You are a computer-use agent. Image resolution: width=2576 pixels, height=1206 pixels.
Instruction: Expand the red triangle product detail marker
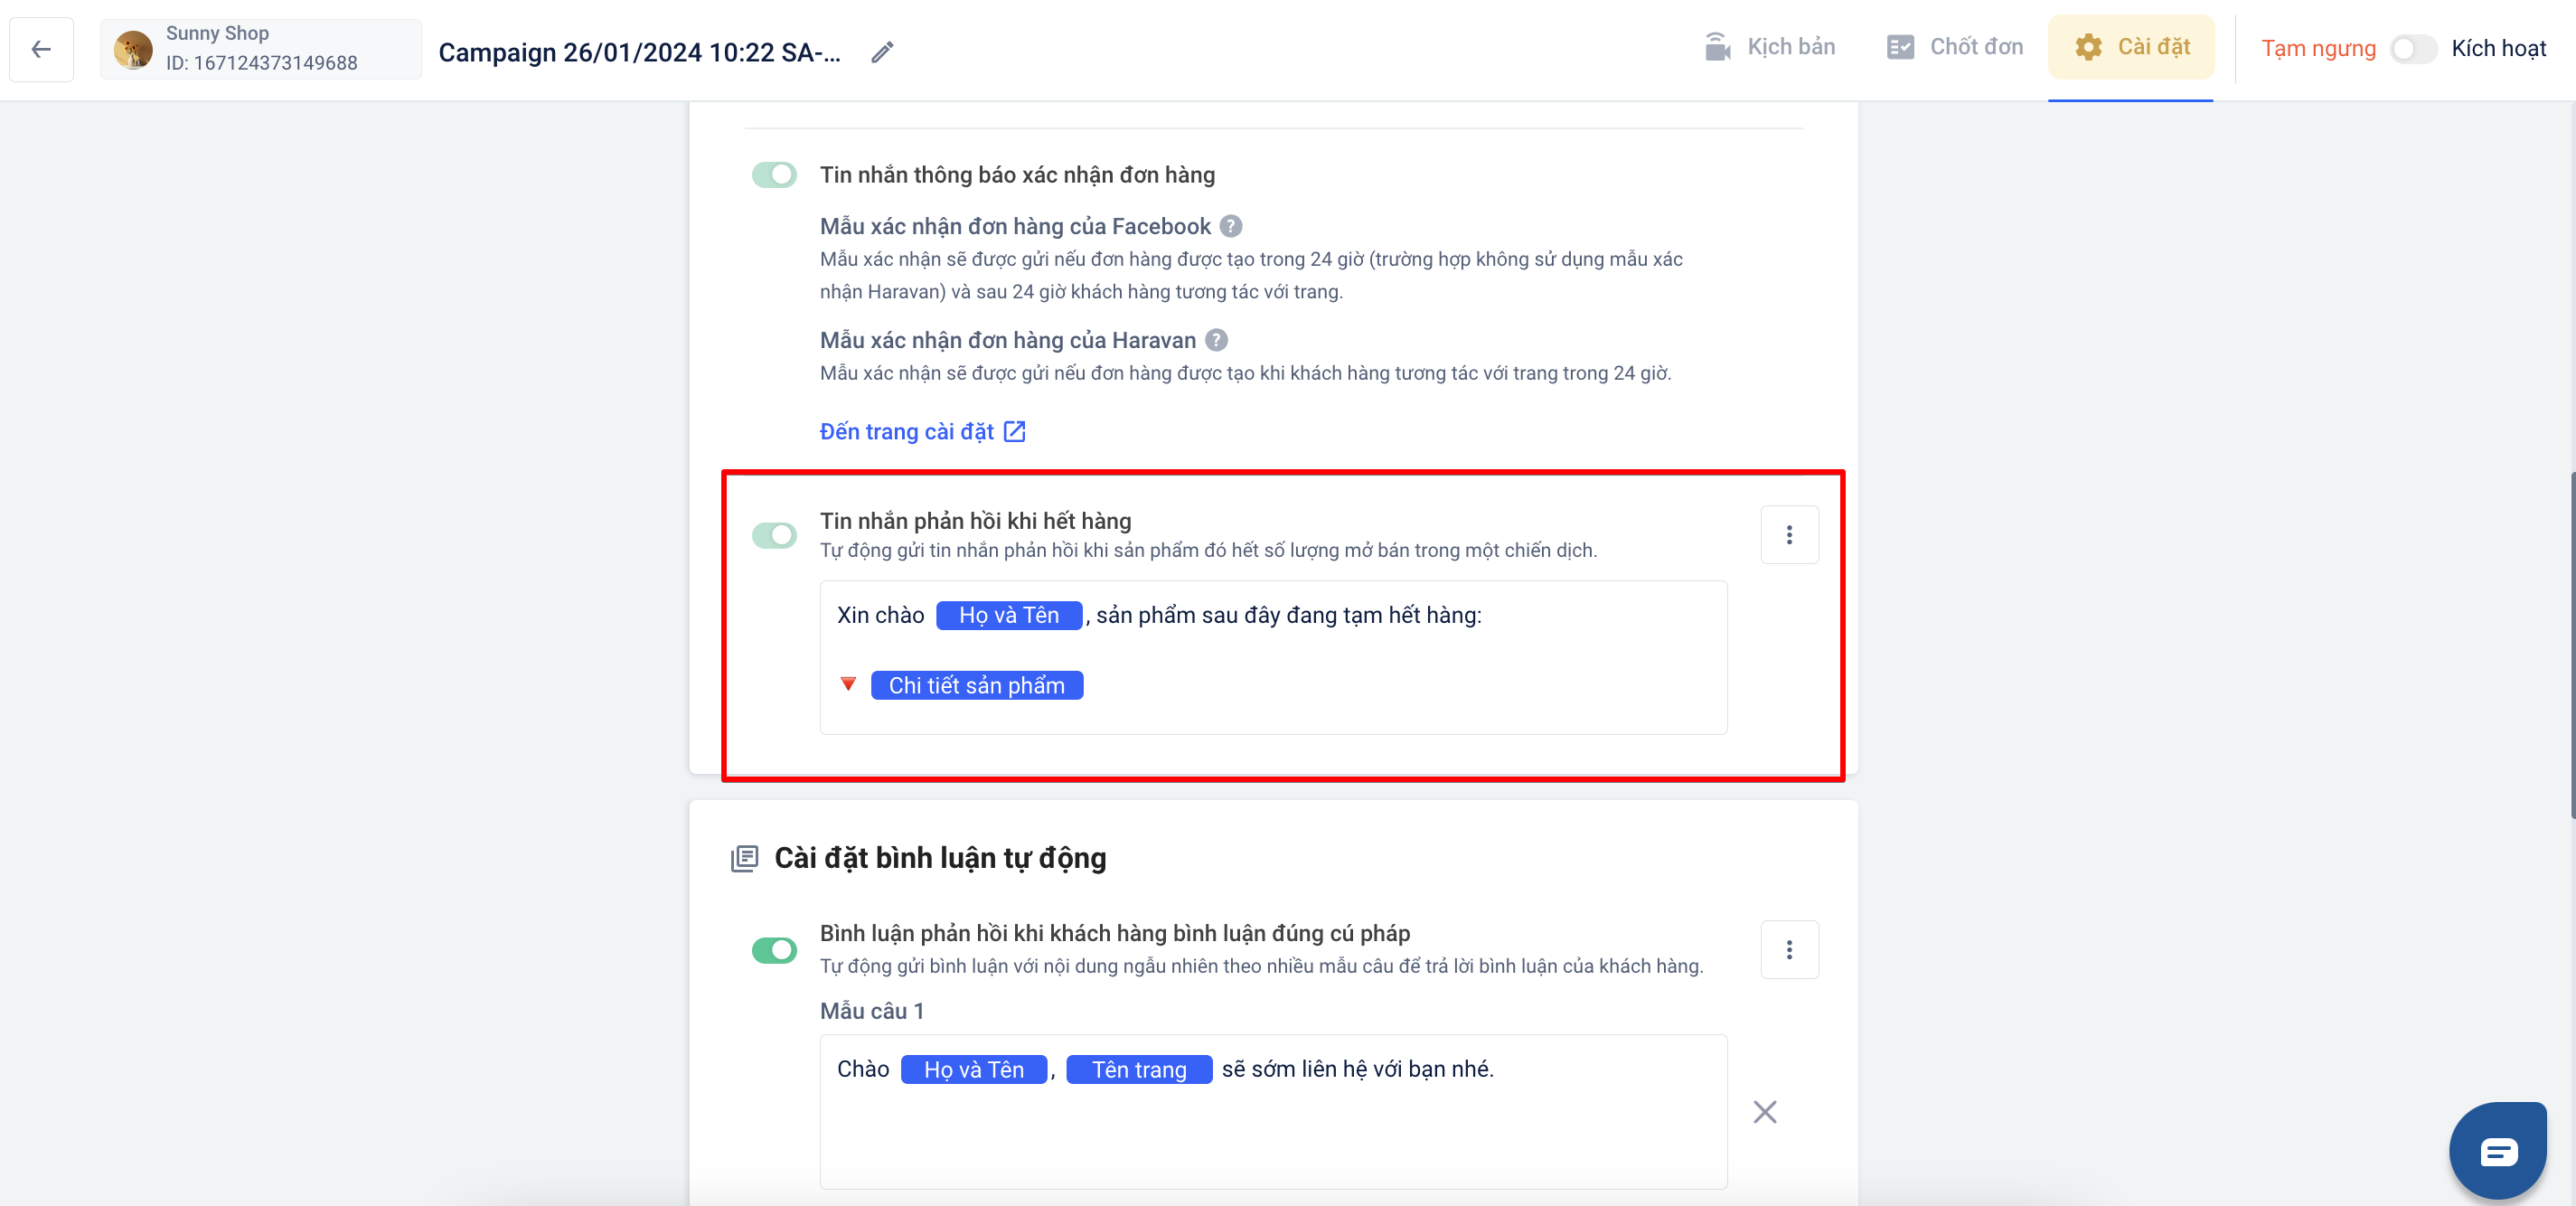848,684
